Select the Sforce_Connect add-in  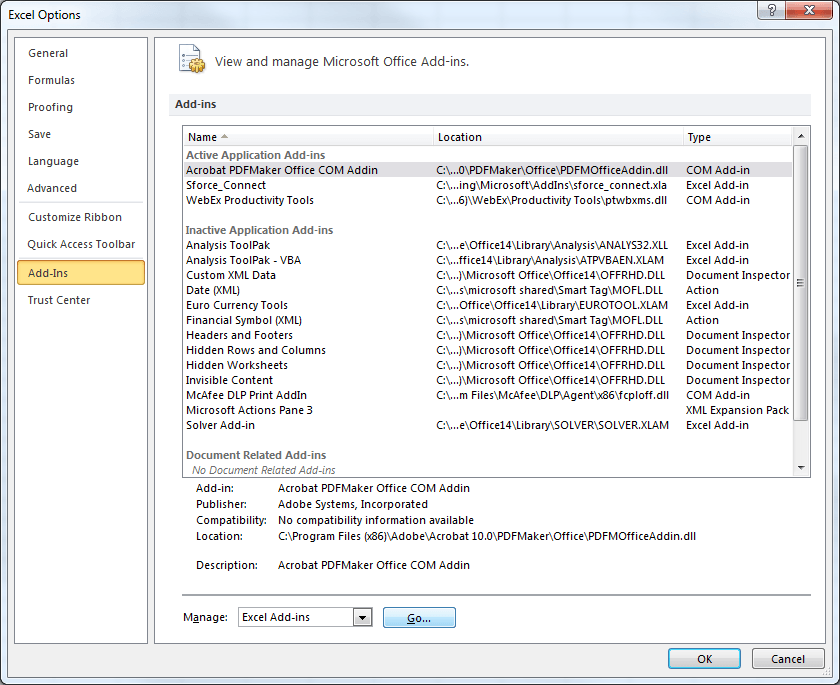click(x=488, y=185)
